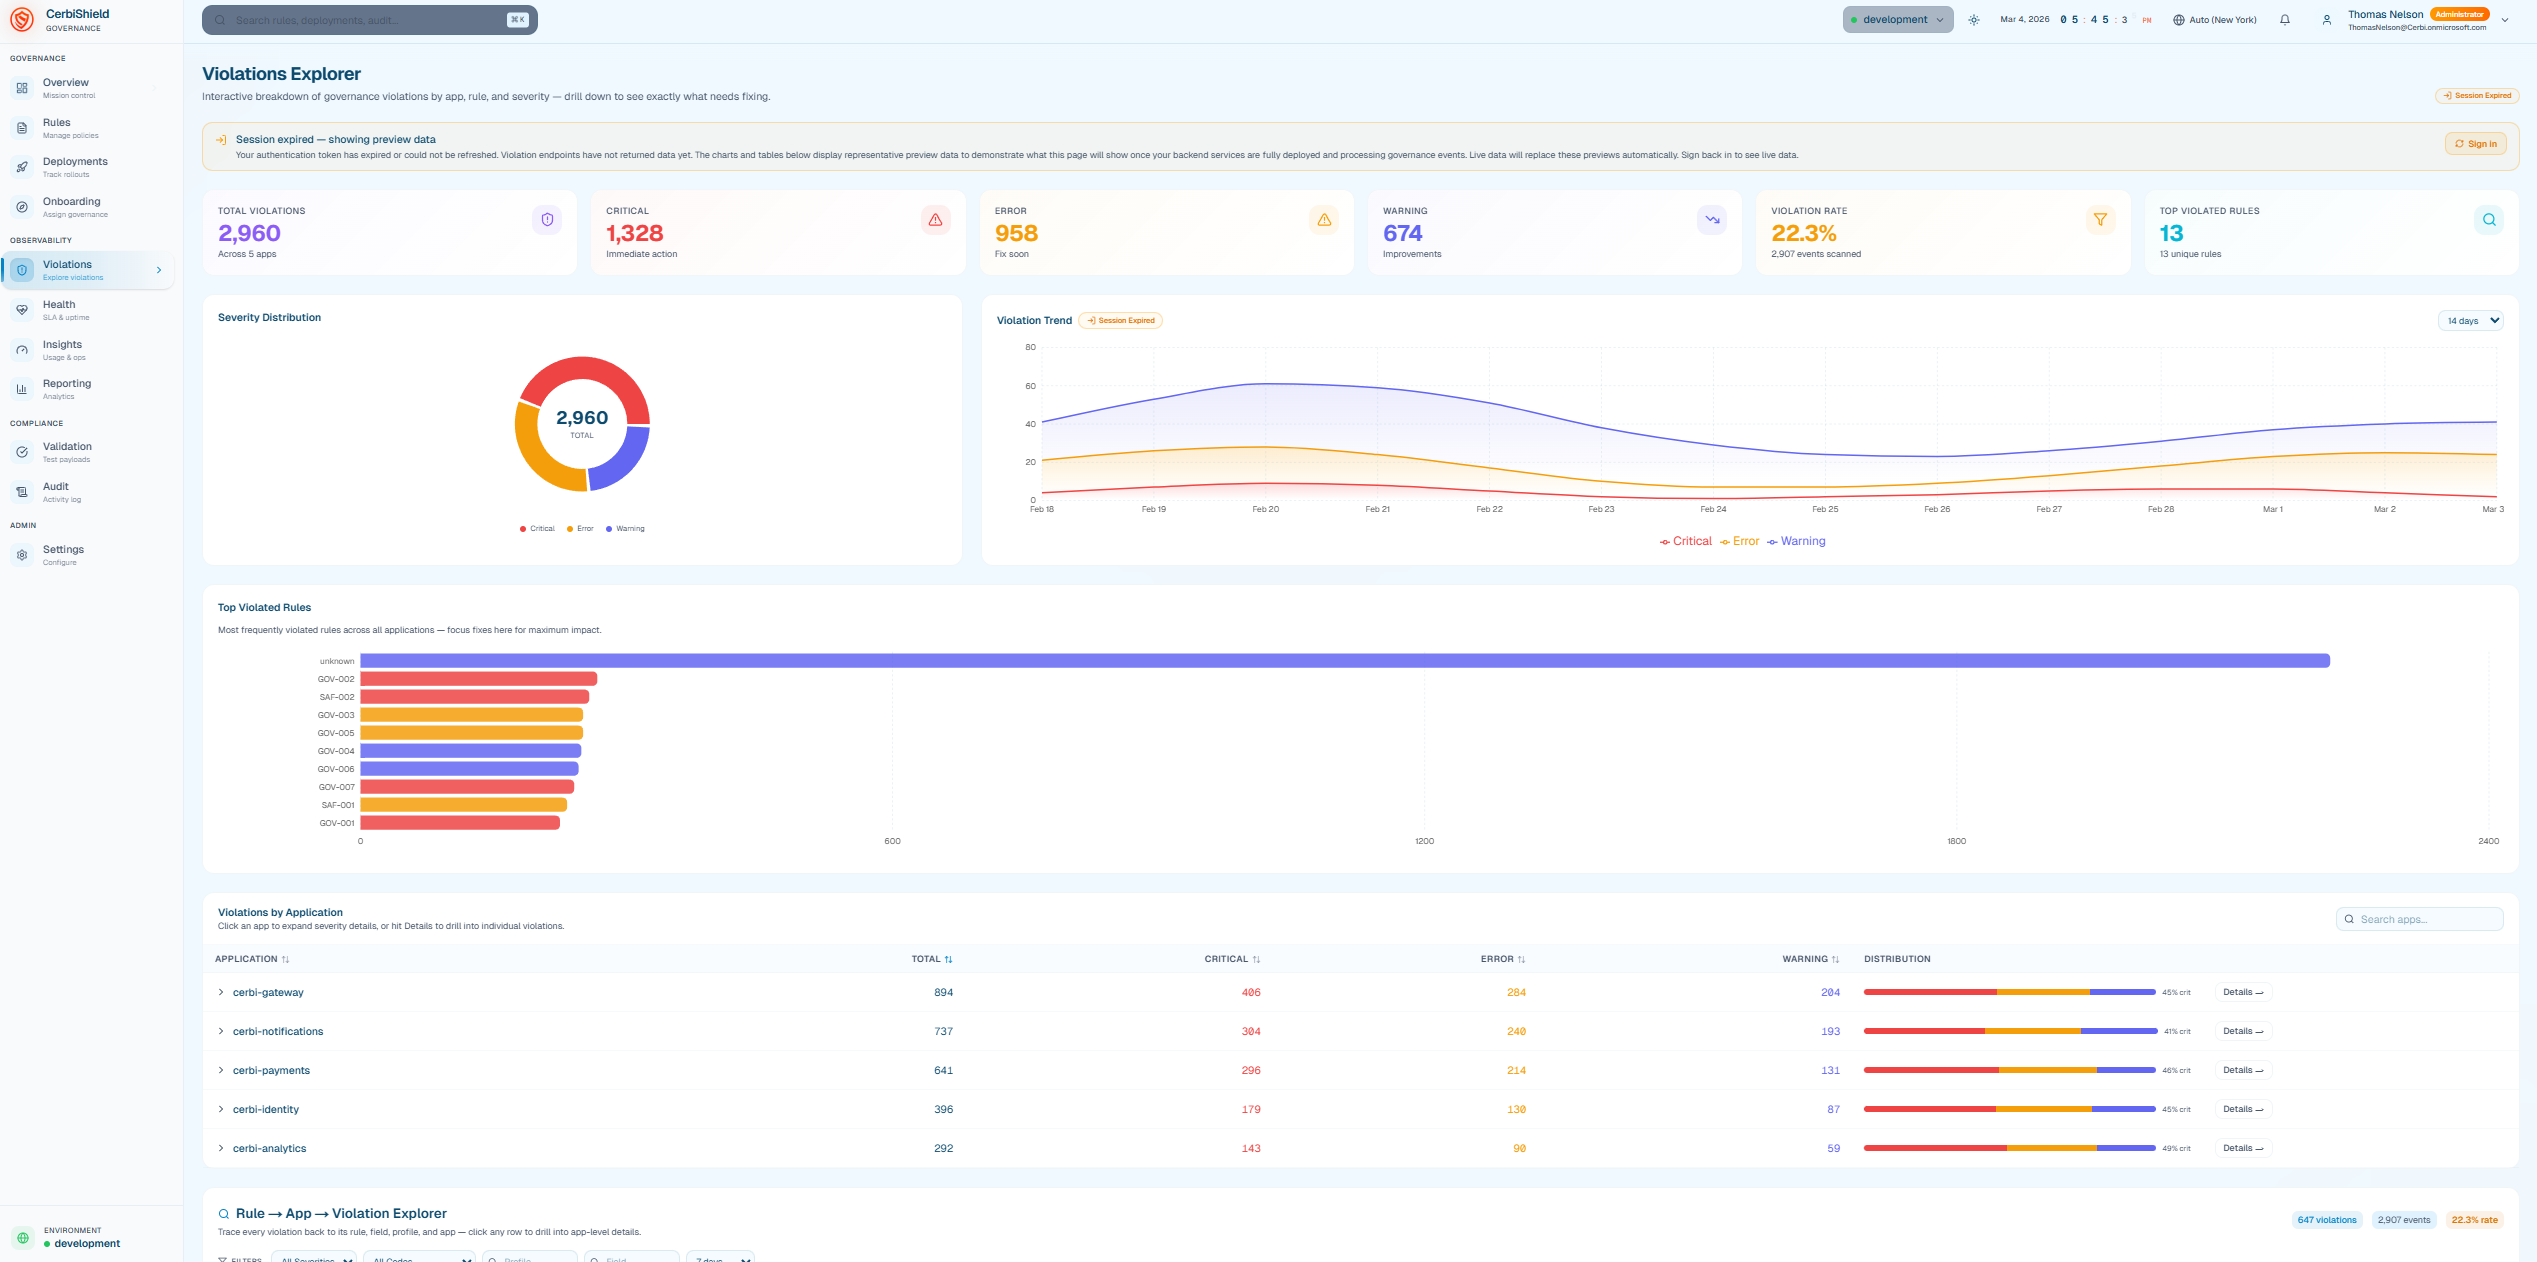Open the 14 days range dropdown
Viewport: 2537px width, 1262px height.
pos(2470,321)
